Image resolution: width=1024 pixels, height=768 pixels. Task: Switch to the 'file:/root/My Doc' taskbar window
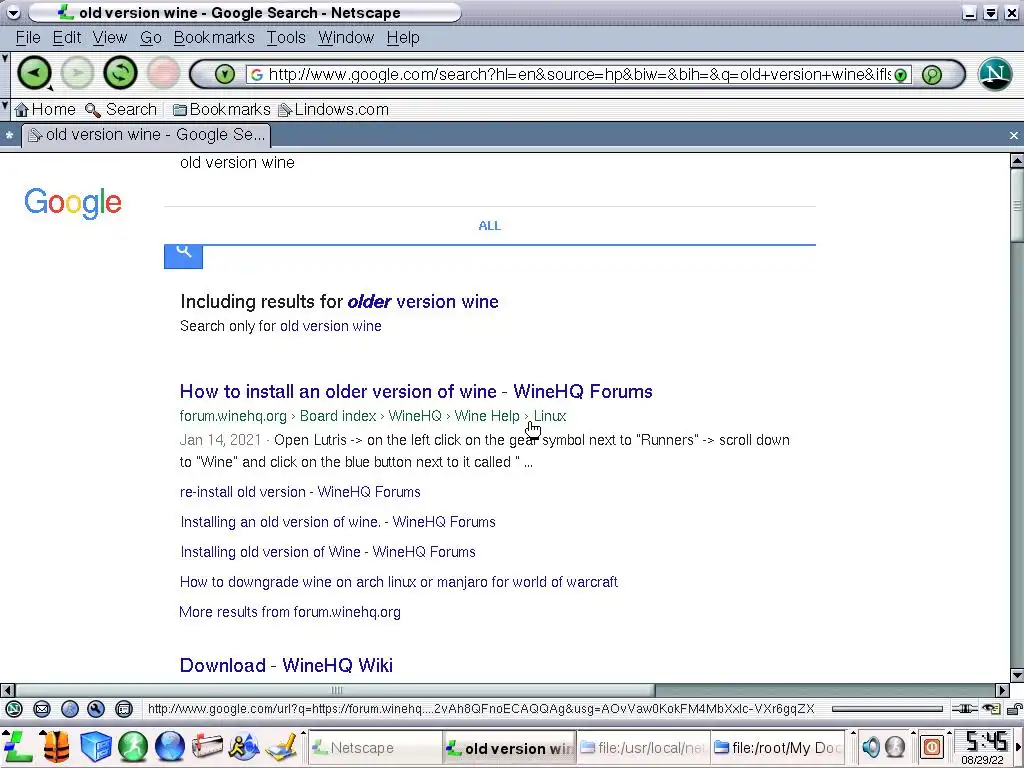777,747
